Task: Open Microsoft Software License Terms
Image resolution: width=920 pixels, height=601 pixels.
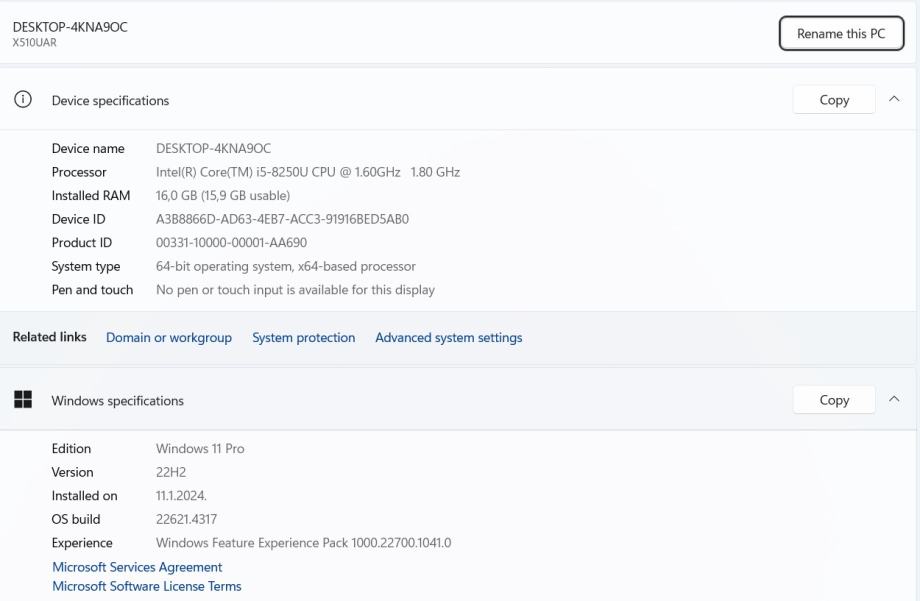Action: coord(146,587)
